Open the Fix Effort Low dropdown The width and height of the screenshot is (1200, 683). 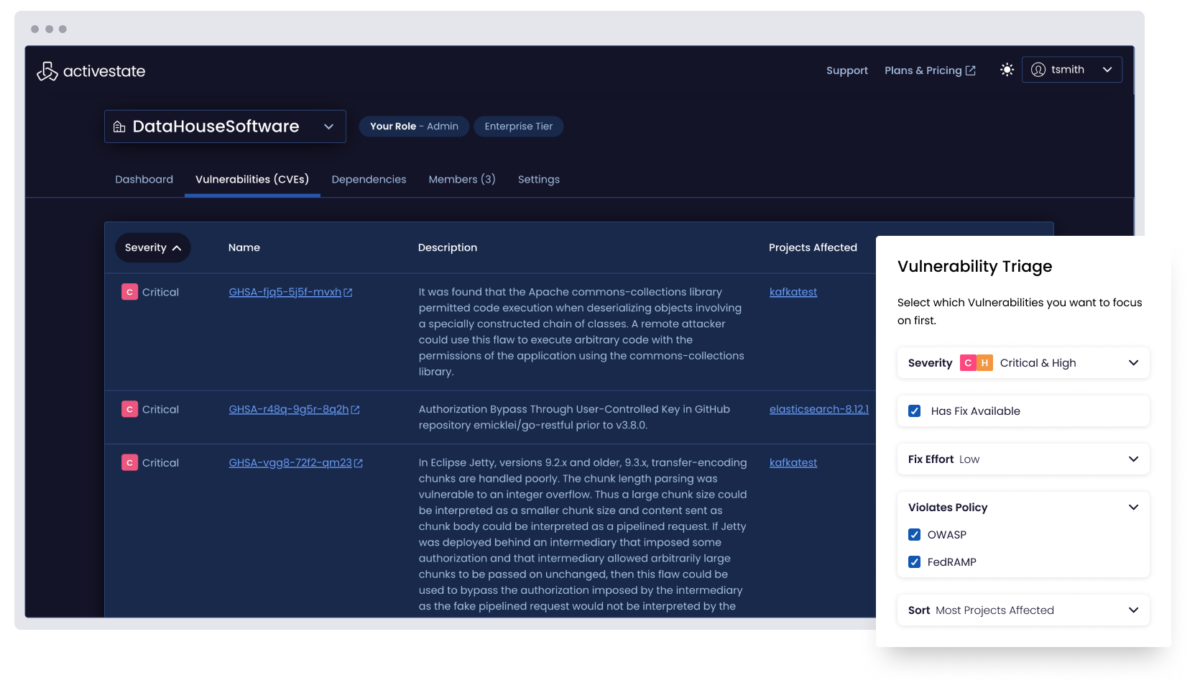tap(1132, 459)
